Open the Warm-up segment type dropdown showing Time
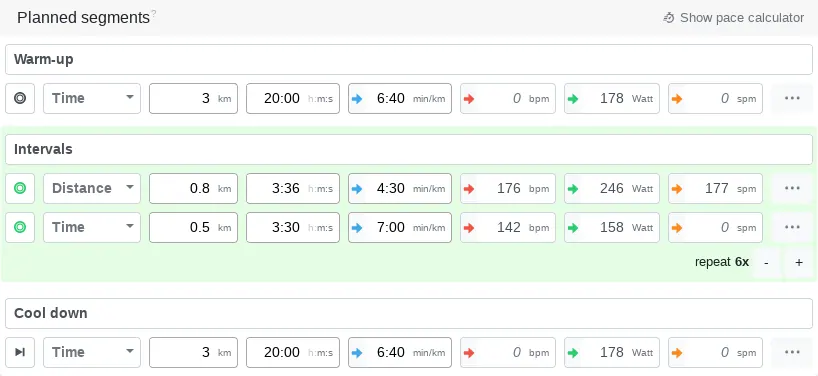The image size is (818, 376). pyautogui.click(x=92, y=98)
